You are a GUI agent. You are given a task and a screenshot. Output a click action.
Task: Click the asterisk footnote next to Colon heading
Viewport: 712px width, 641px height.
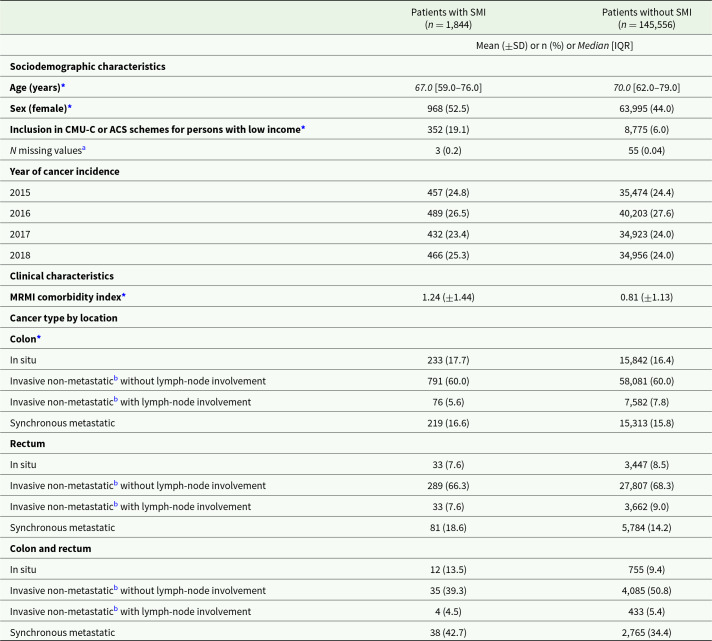38,339
